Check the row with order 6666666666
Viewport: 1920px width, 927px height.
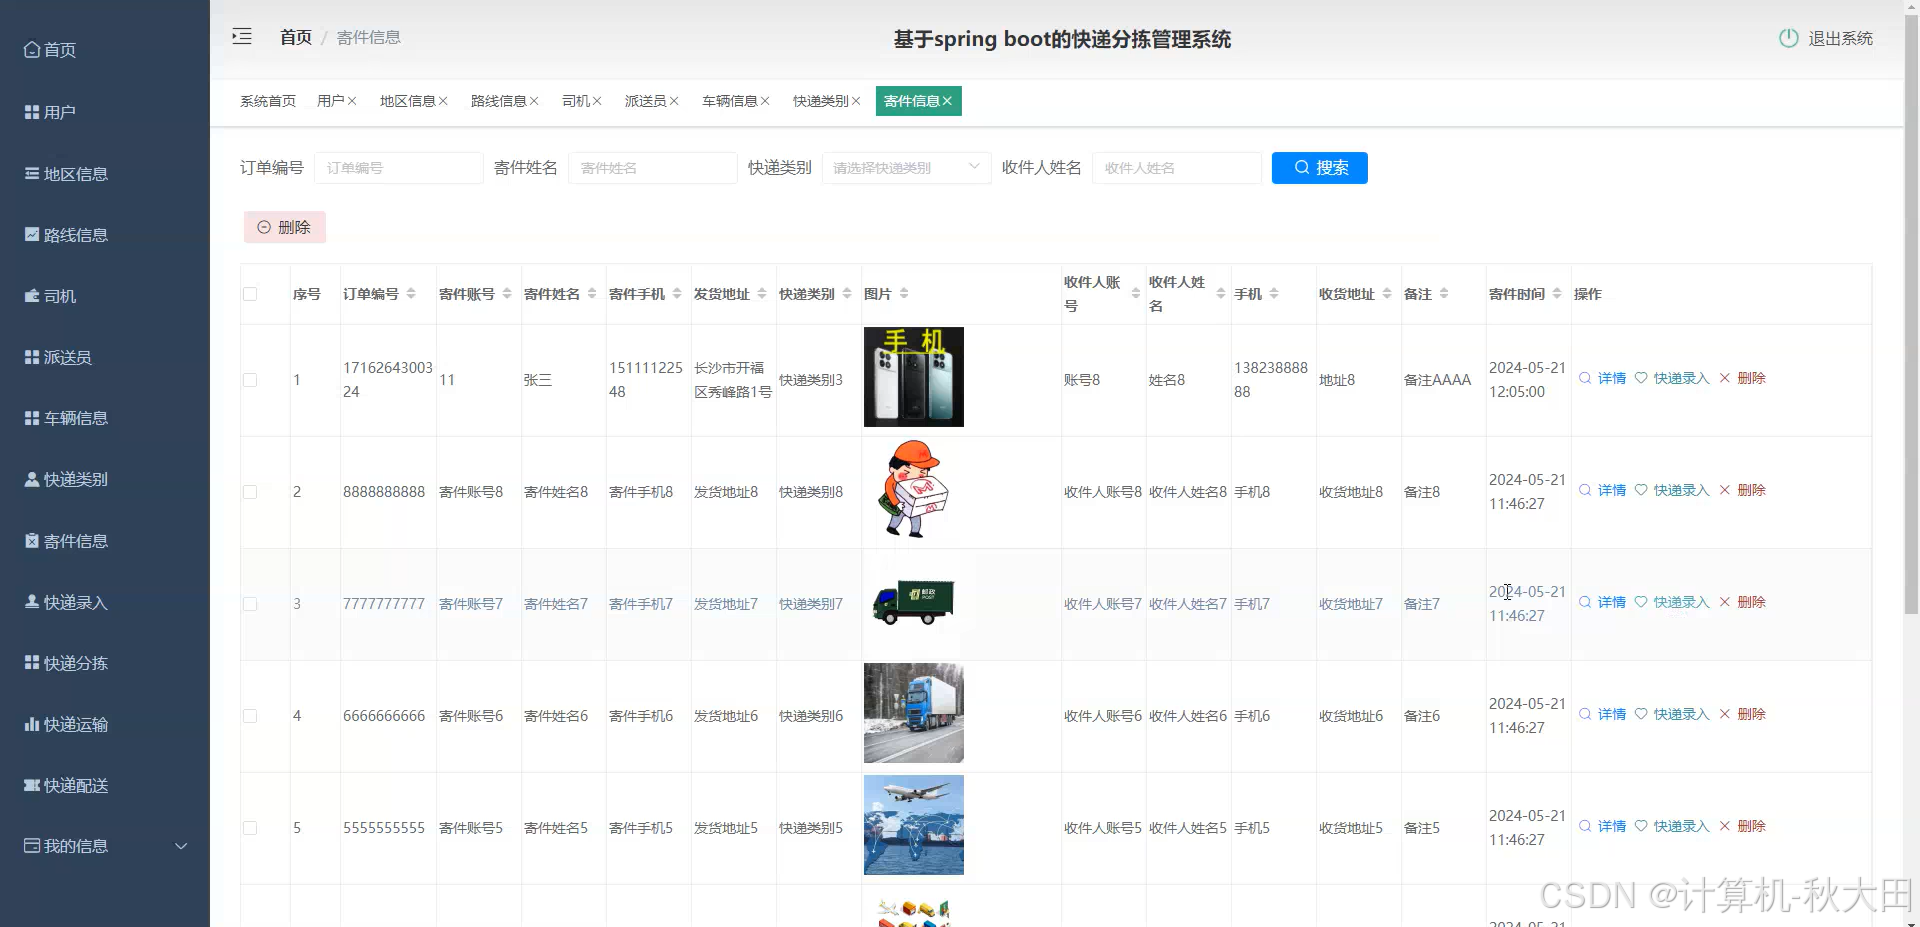pos(250,716)
